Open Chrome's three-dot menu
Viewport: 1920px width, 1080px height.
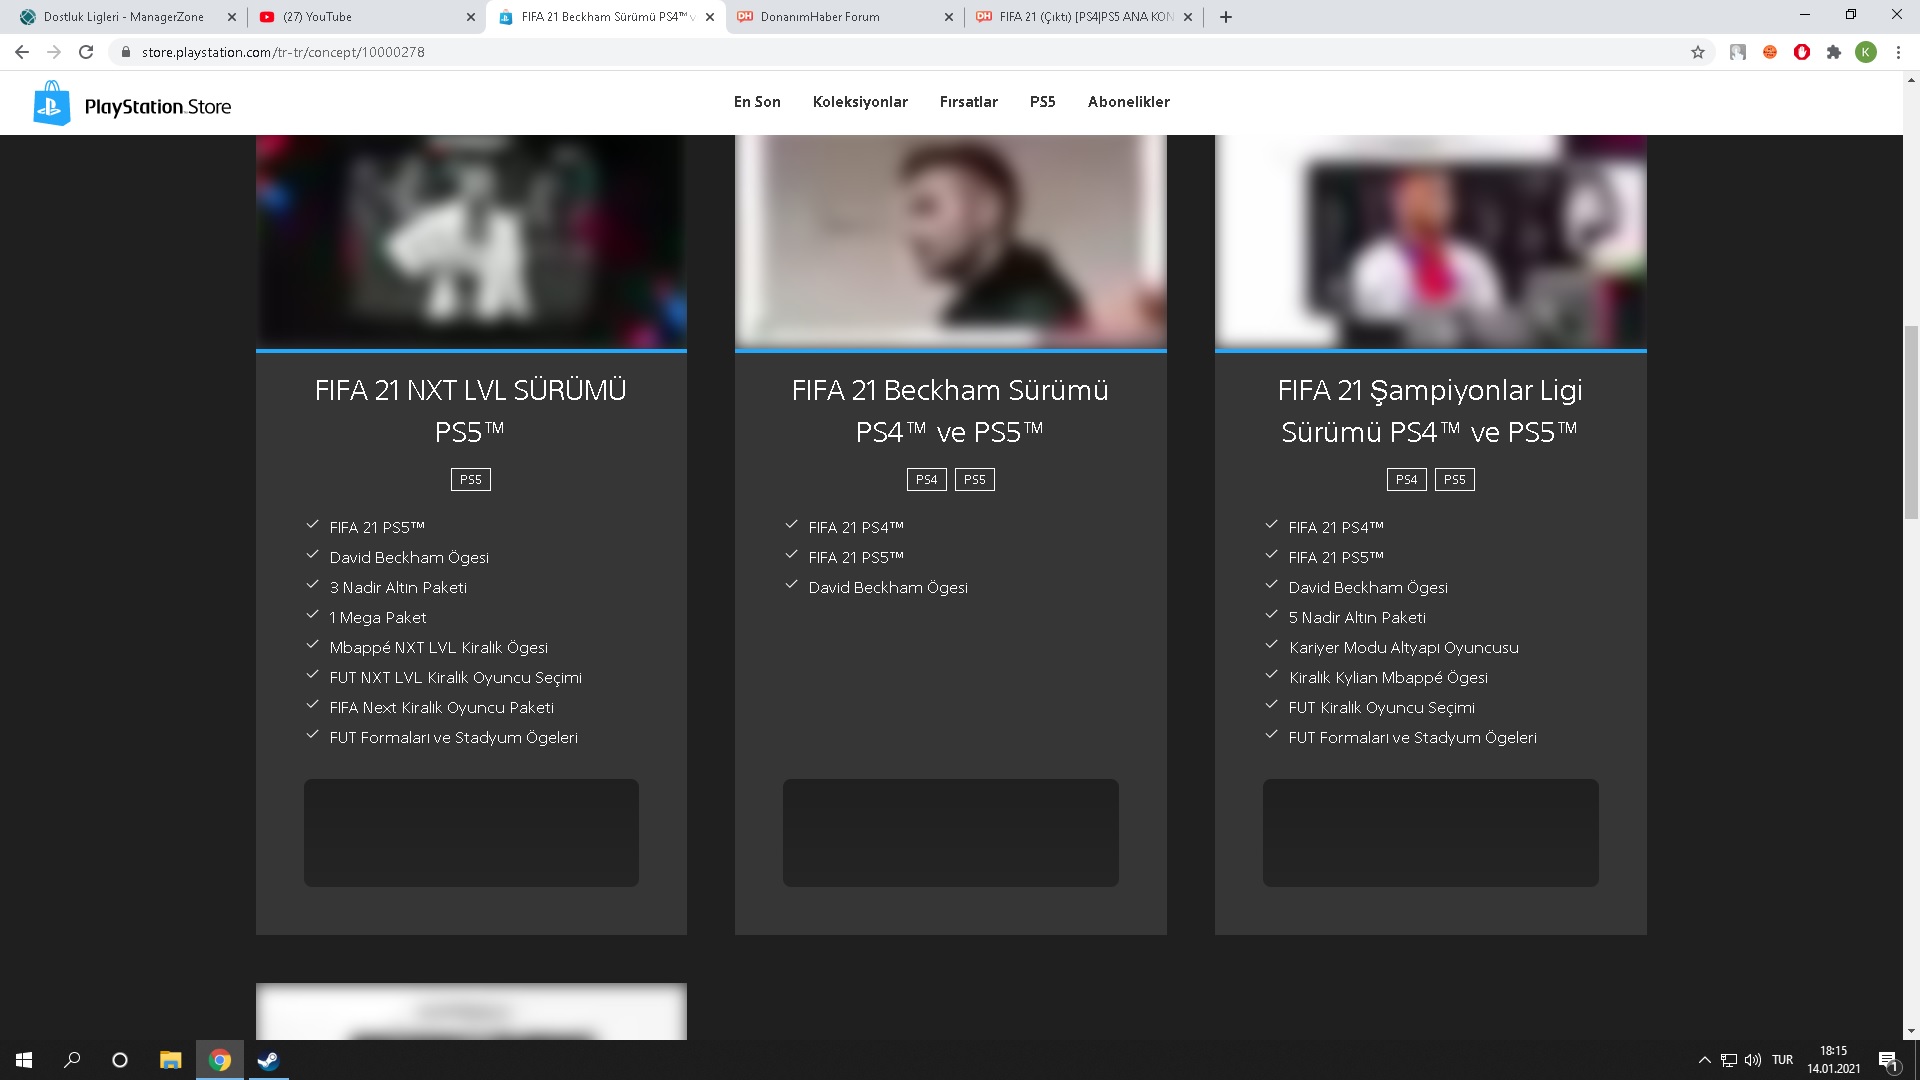click(1898, 52)
